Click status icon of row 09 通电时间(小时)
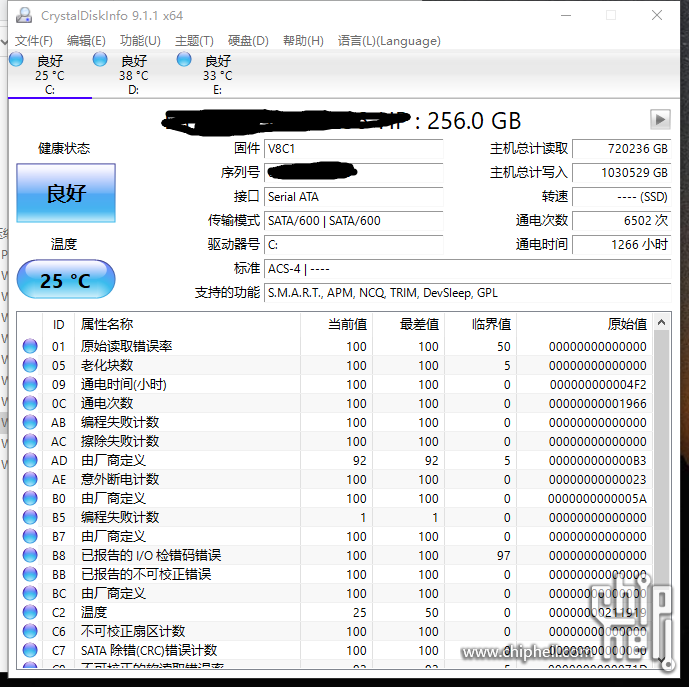689x687 pixels. click(30, 384)
